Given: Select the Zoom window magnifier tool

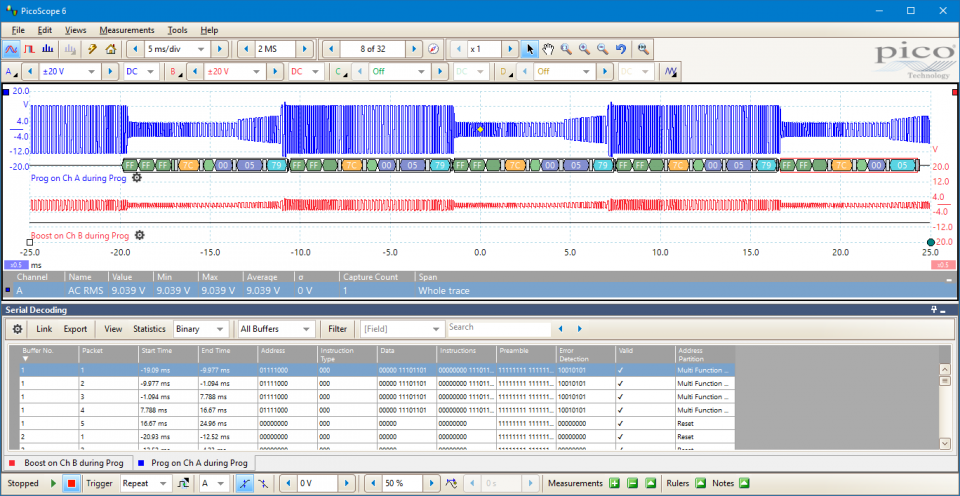Looking at the screenshot, I should coord(566,49).
